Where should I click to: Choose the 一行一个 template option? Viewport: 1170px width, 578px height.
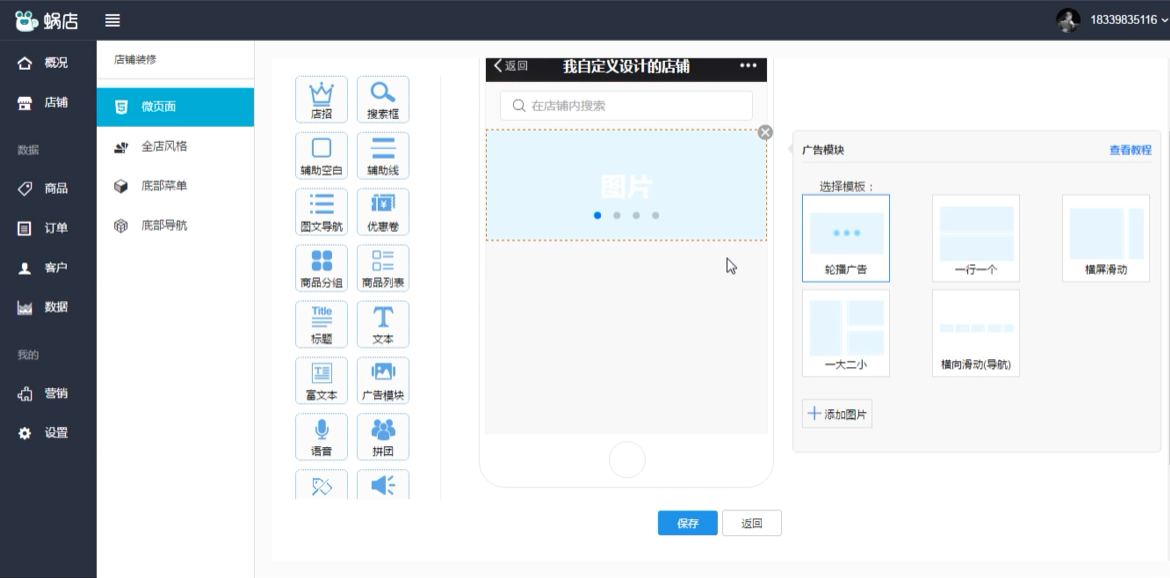pyautogui.click(x=975, y=237)
